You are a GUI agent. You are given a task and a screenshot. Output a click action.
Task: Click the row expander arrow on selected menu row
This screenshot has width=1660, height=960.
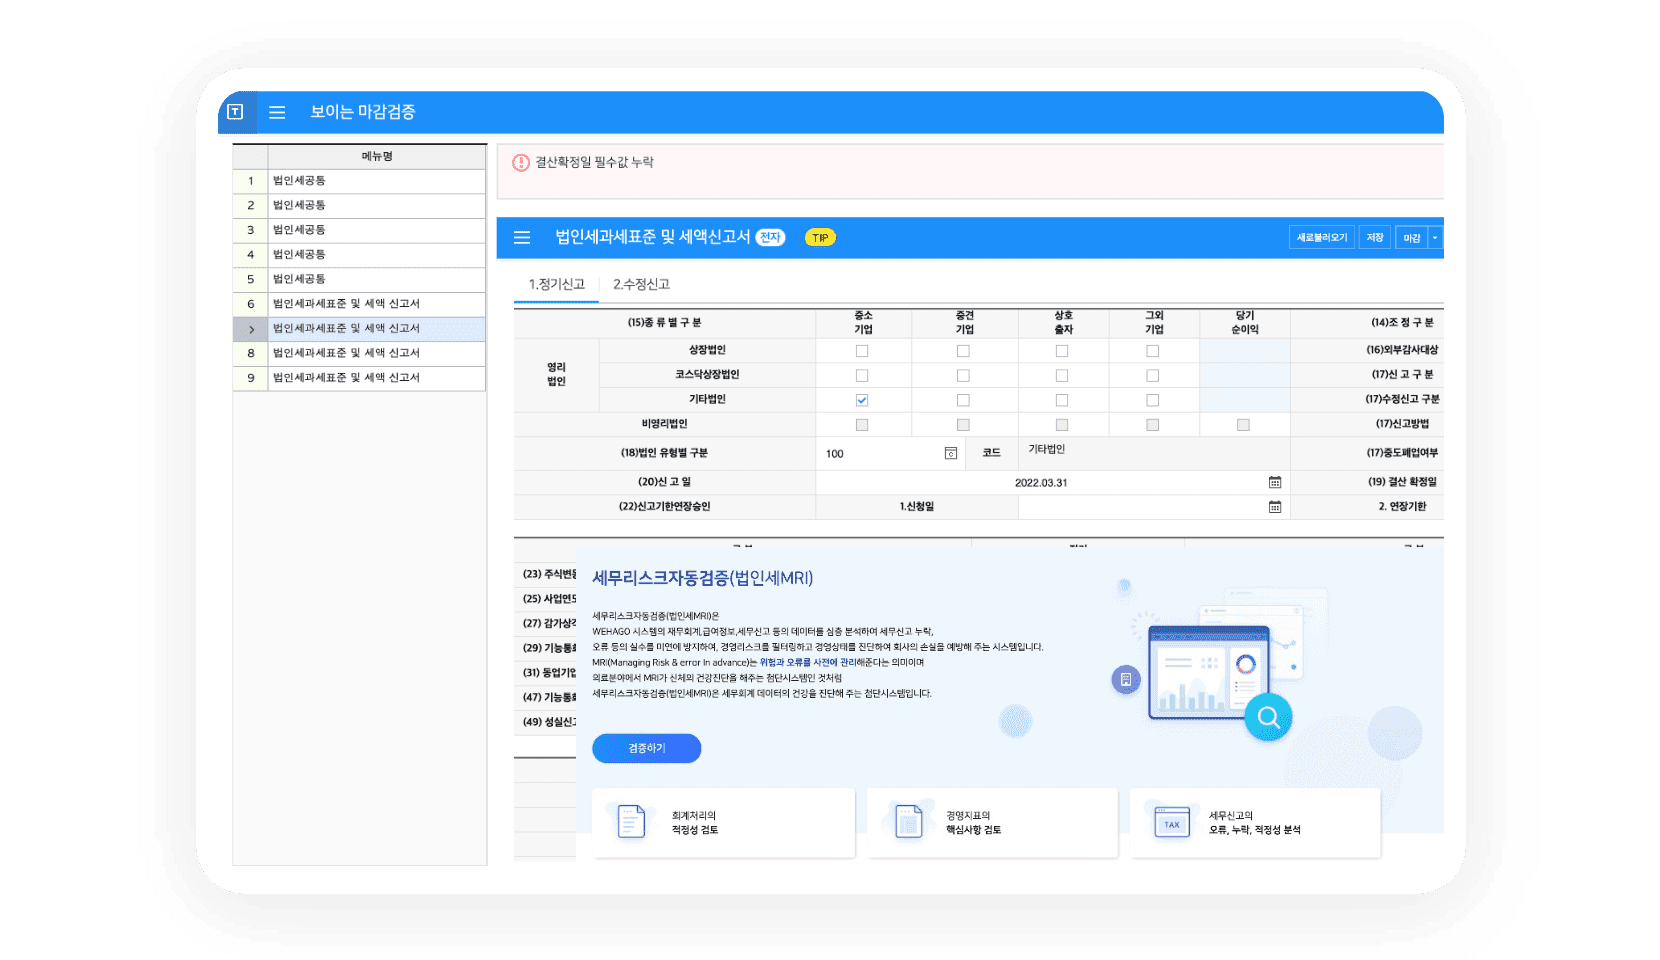coord(251,329)
